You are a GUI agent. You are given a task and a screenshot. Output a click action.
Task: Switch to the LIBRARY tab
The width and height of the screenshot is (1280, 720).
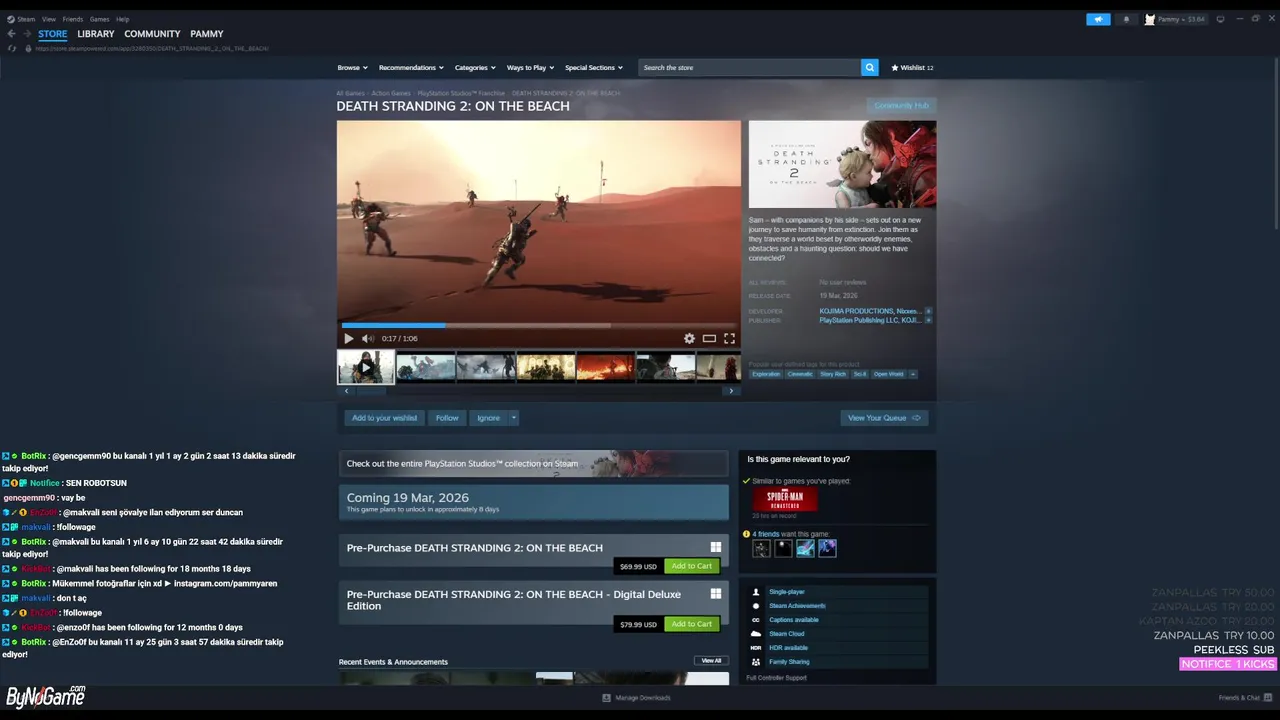pyautogui.click(x=96, y=34)
